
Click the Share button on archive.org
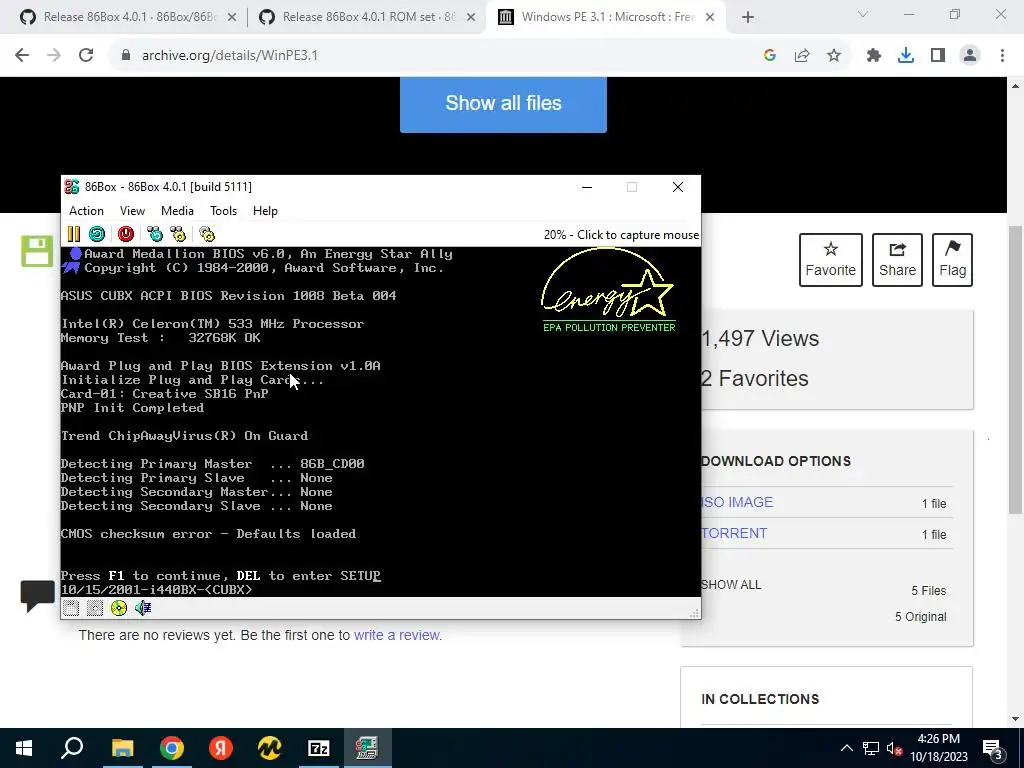coord(897,260)
